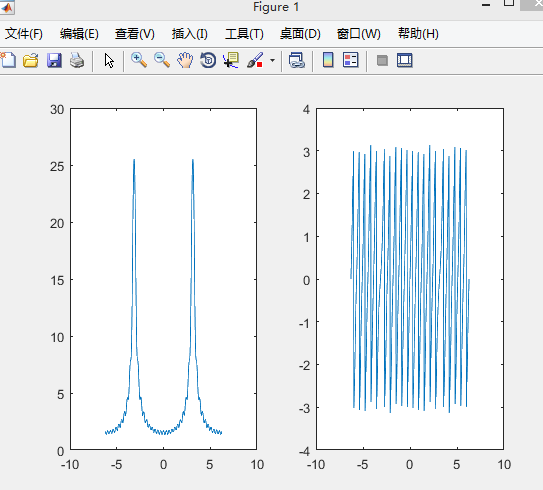Toggle the Data Cursor tool

[x=231, y=60]
